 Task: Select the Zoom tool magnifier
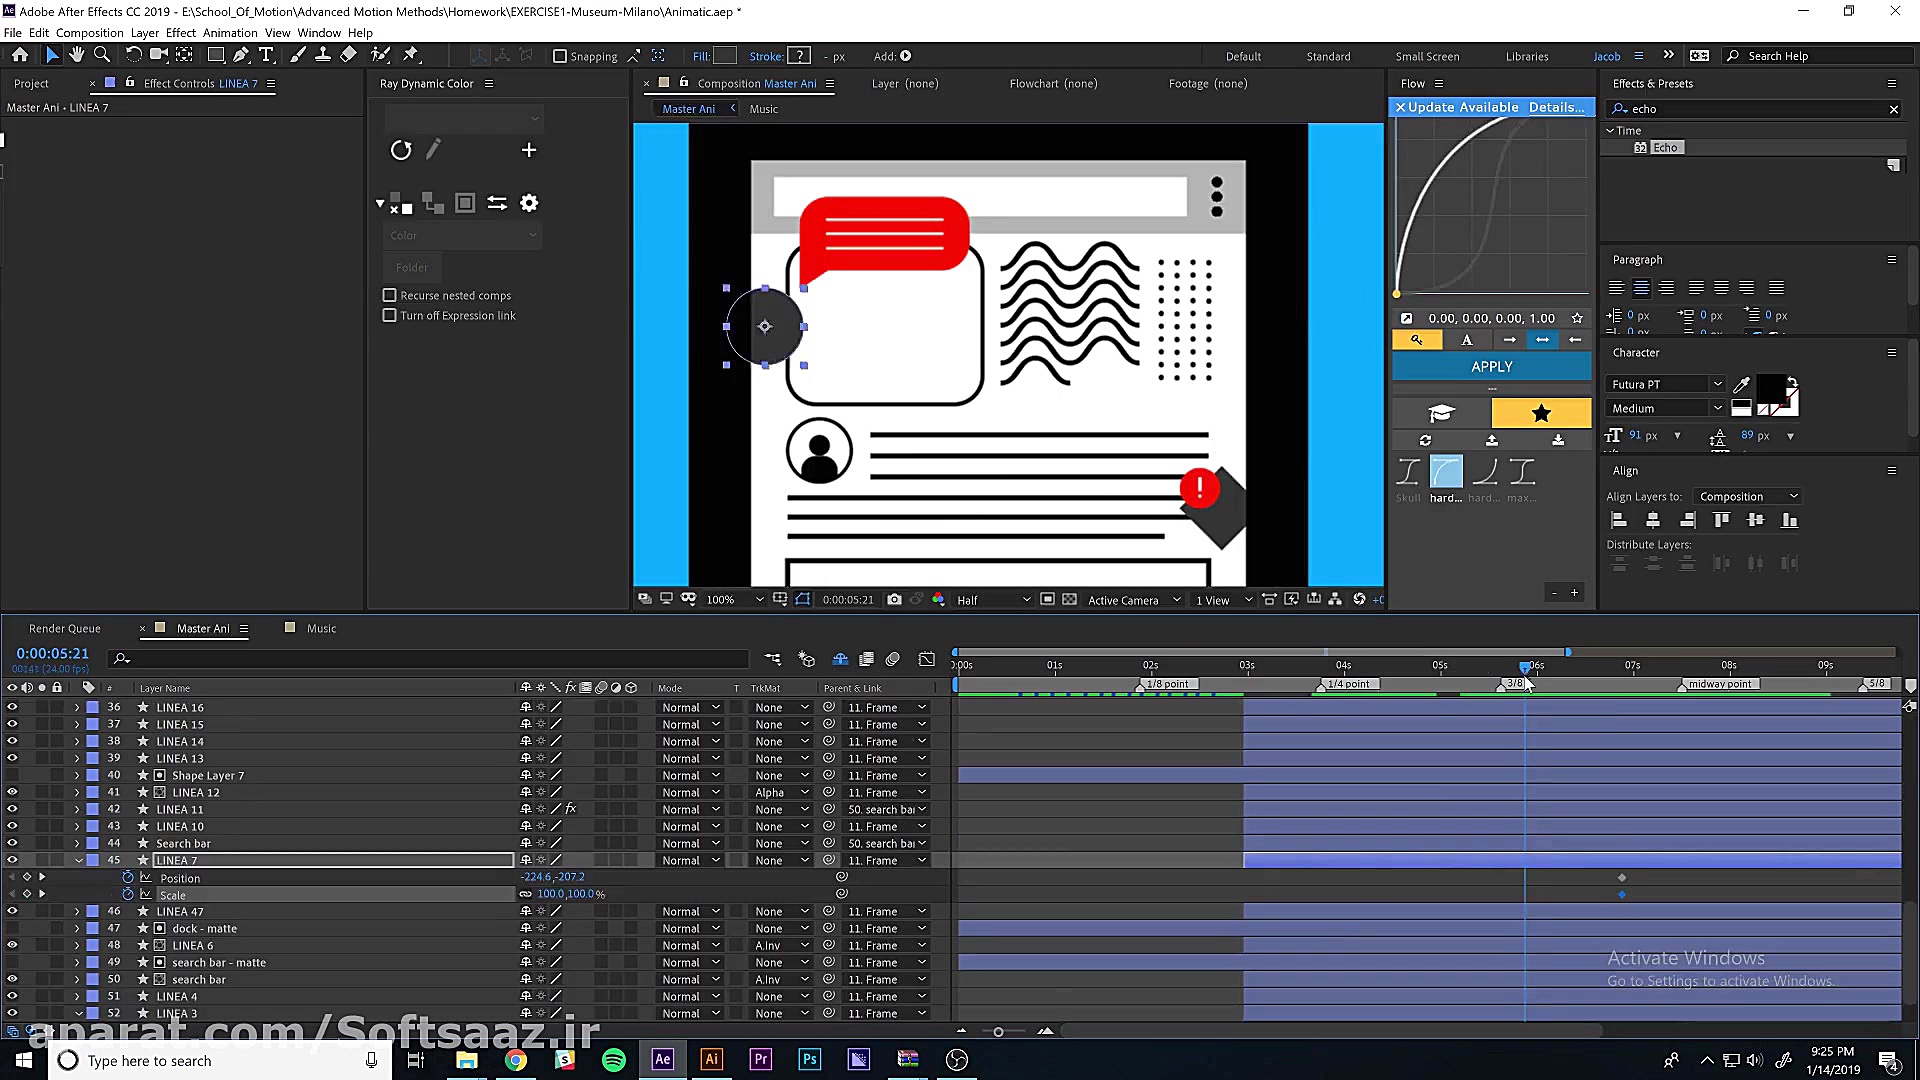point(102,55)
